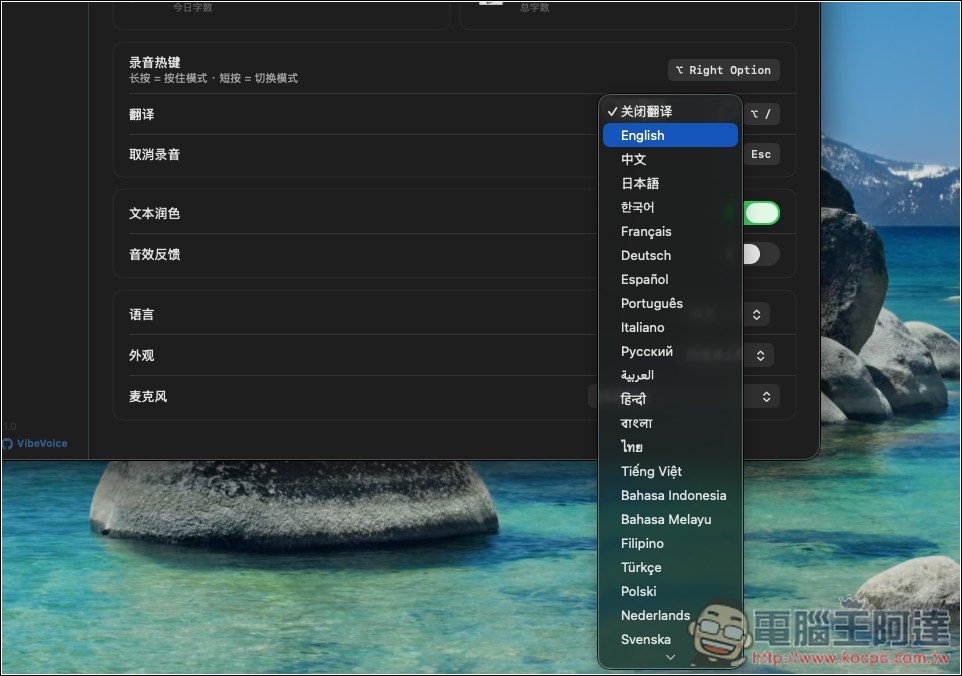The width and height of the screenshot is (962, 676).
Task: Click the Right Option hotkey button
Action: click(x=723, y=70)
